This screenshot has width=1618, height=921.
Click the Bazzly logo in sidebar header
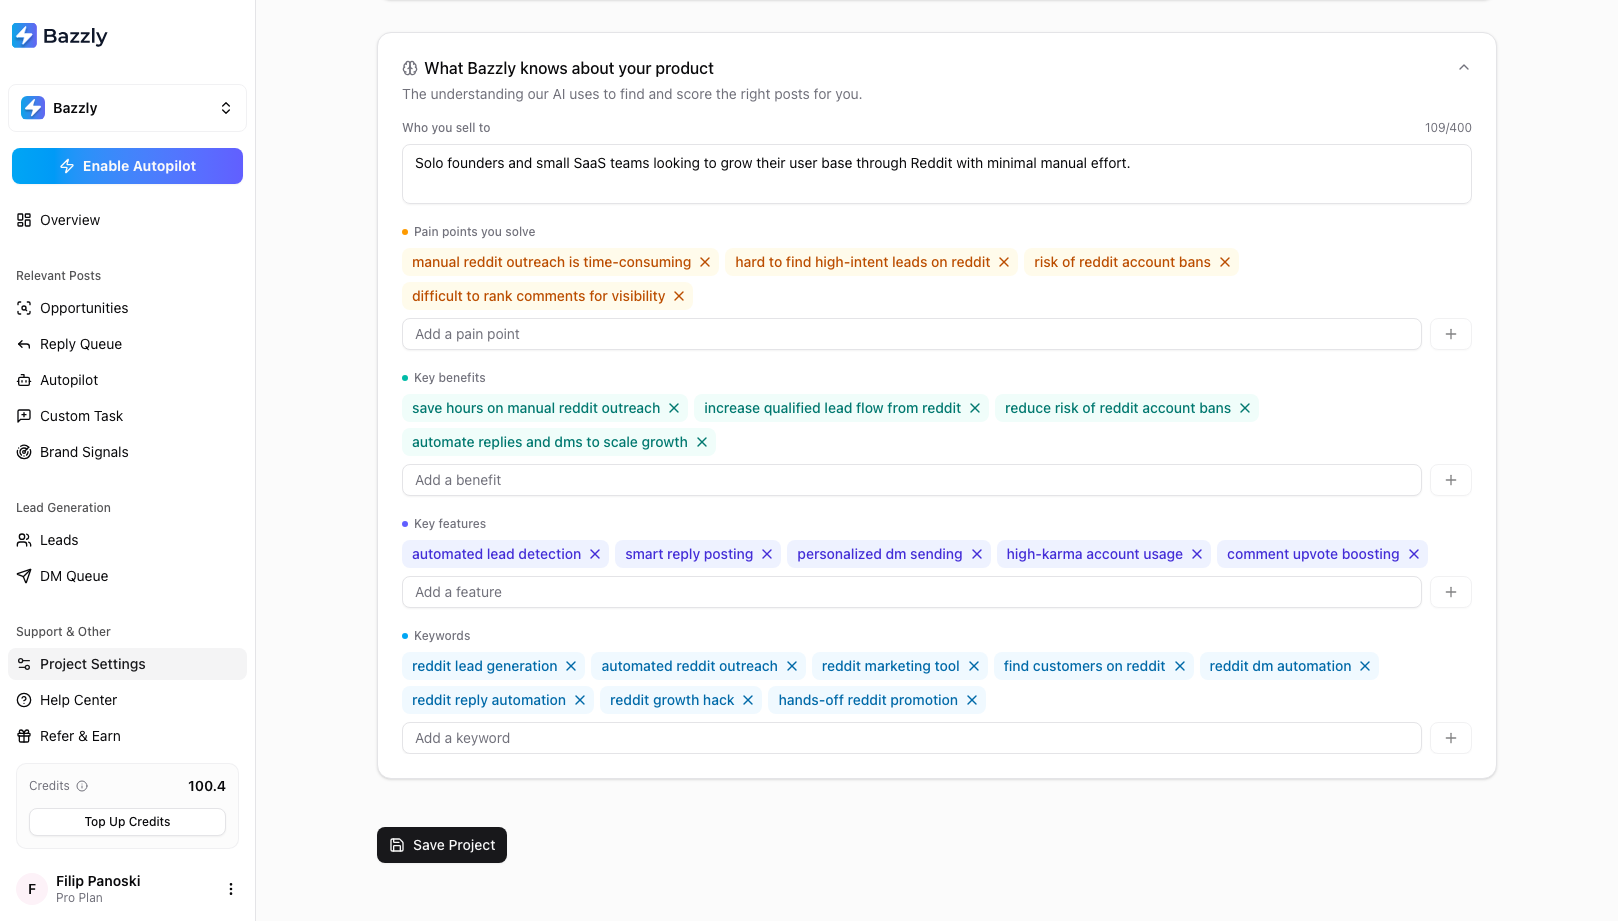[60, 36]
